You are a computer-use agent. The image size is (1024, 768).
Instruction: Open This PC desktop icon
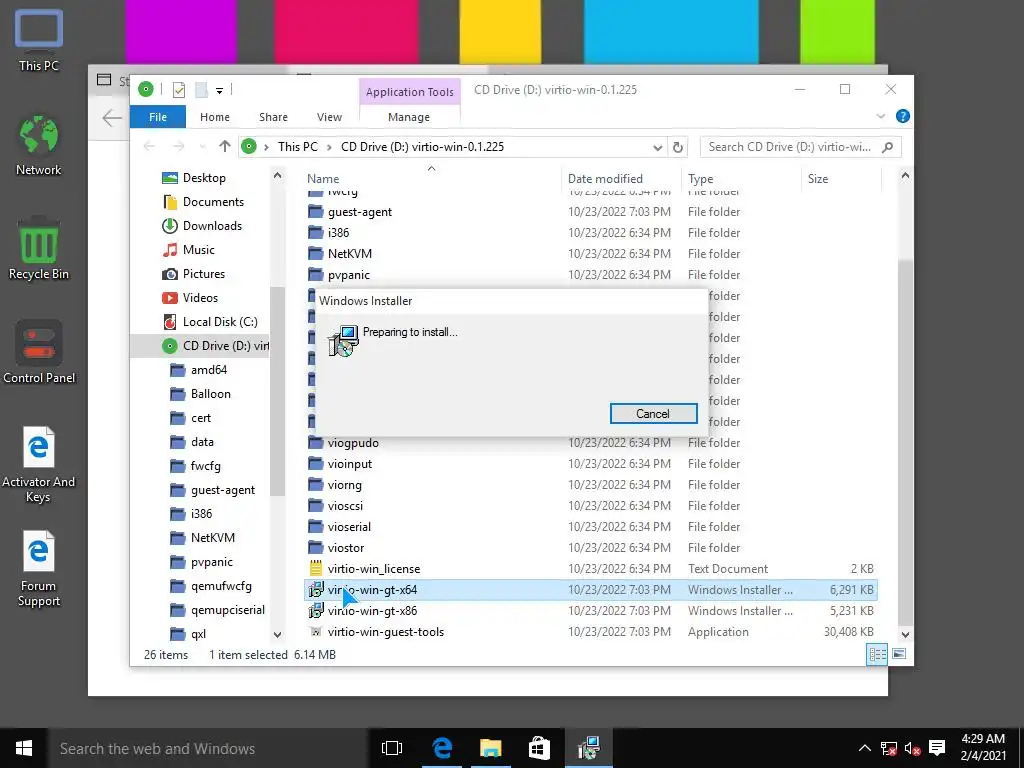(39, 40)
